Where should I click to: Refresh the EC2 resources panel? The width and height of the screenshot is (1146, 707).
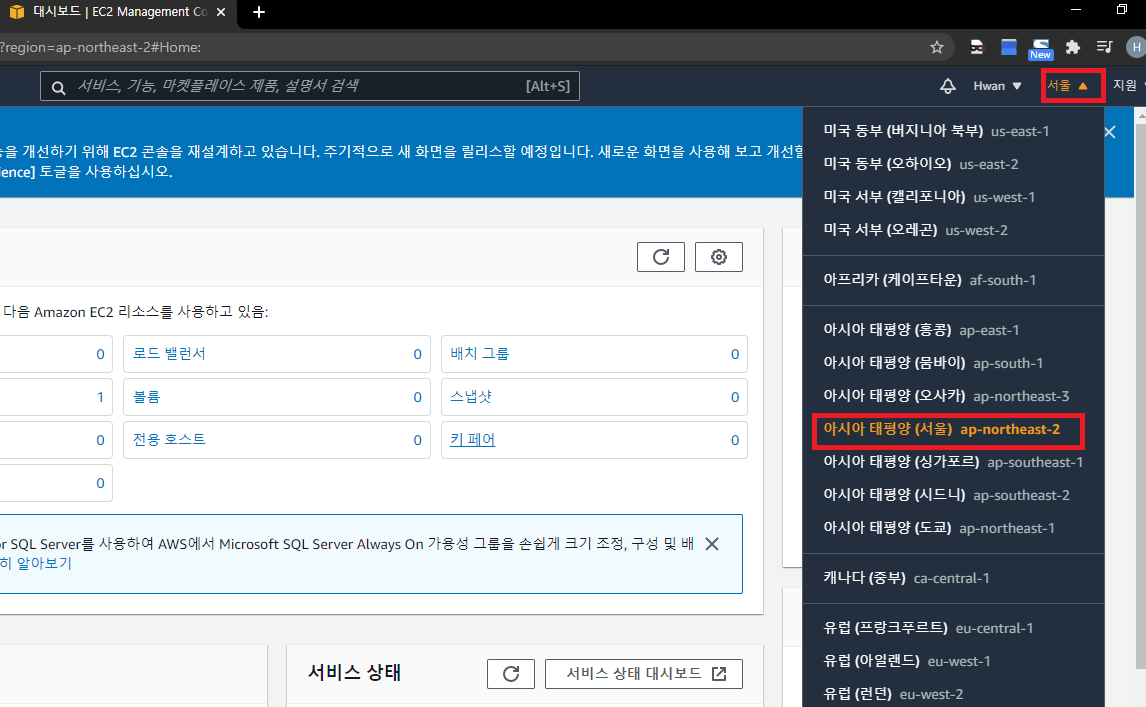[661, 257]
